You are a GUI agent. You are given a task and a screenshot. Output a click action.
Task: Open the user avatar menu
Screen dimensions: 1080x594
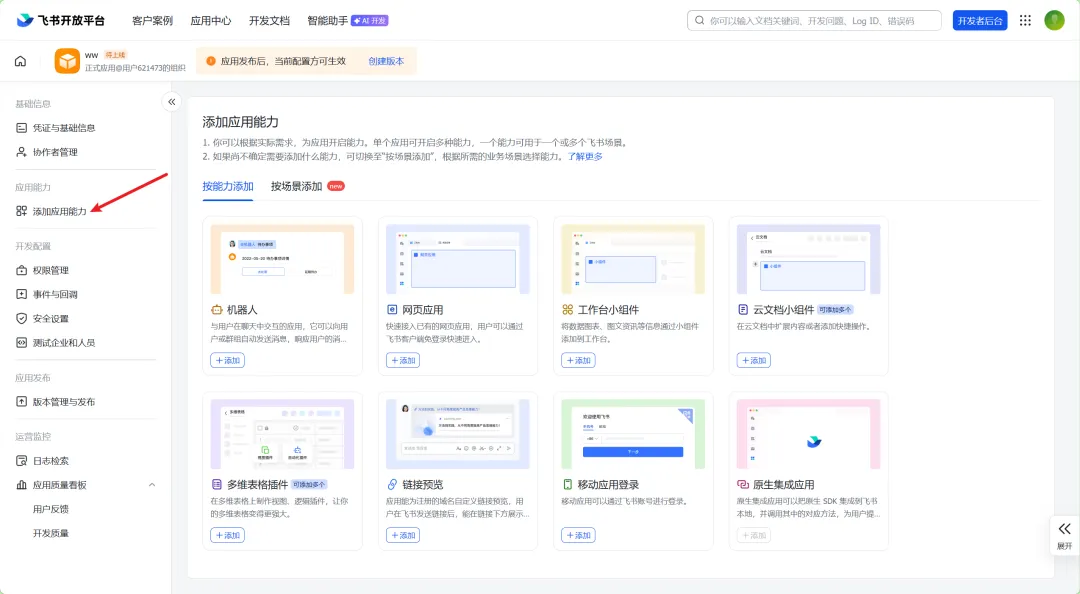1054,21
